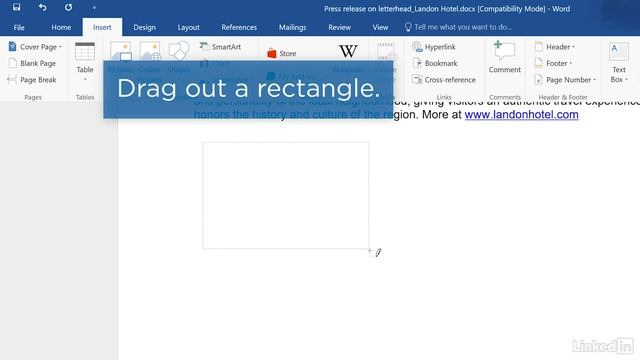This screenshot has width=640, height=360.
Task: Switch to the Home tab
Action: tap(61, 27)
